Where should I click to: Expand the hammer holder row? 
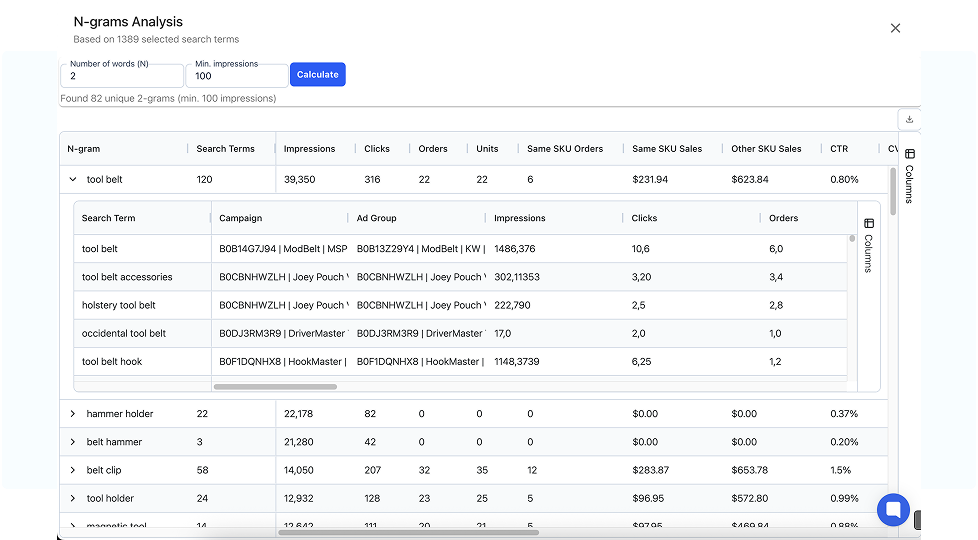(73, 414)
